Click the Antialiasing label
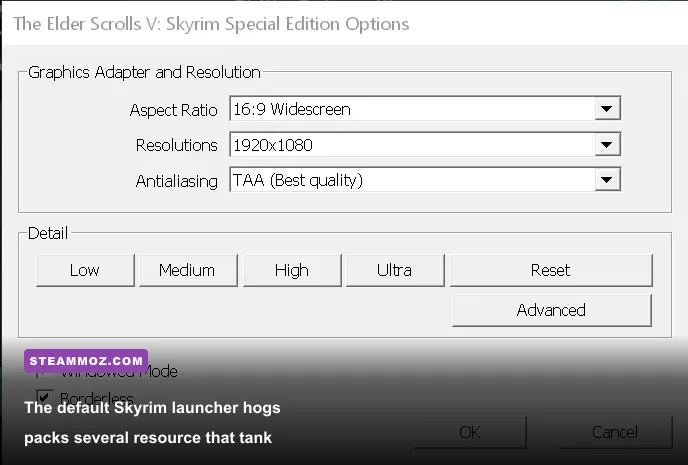Viewport: 688px width, 465px height. 176,181
